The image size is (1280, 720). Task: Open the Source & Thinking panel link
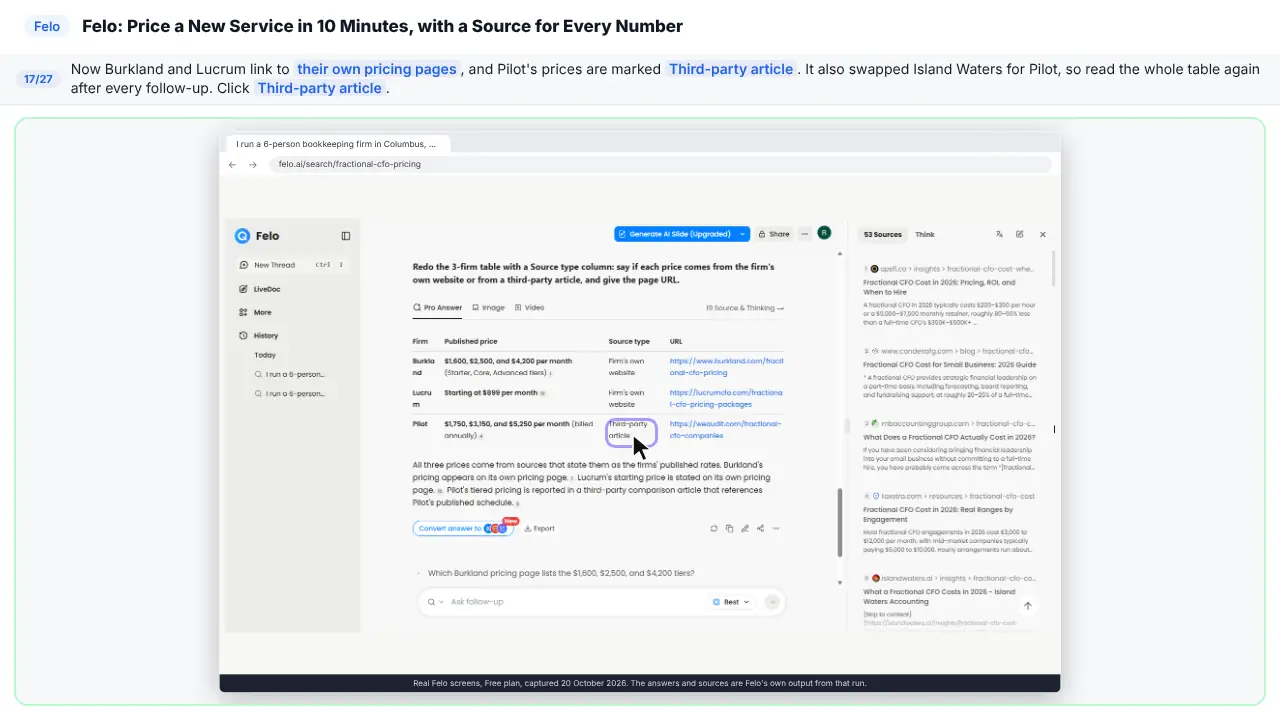pos(745,308)
